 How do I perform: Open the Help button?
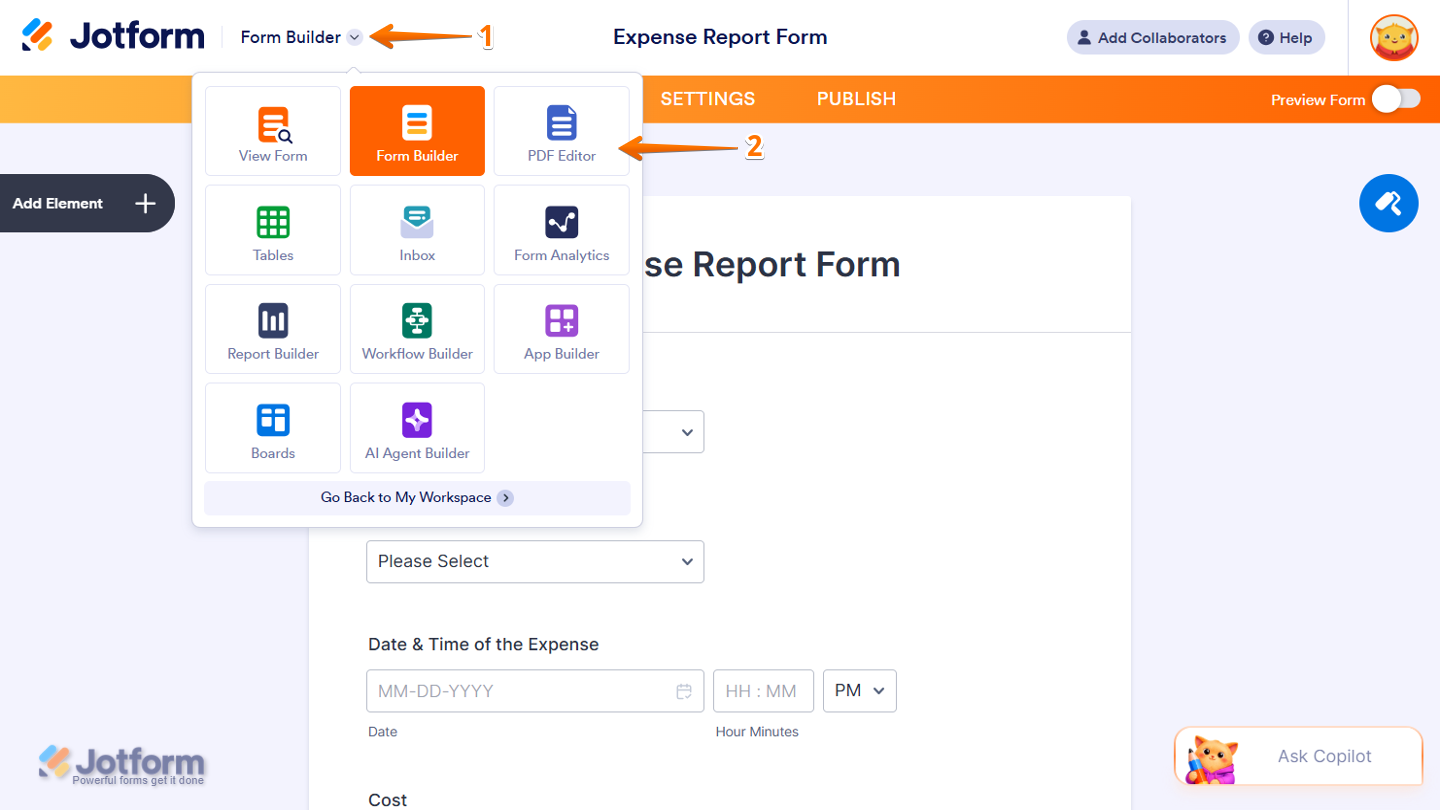click(1286, 38)
